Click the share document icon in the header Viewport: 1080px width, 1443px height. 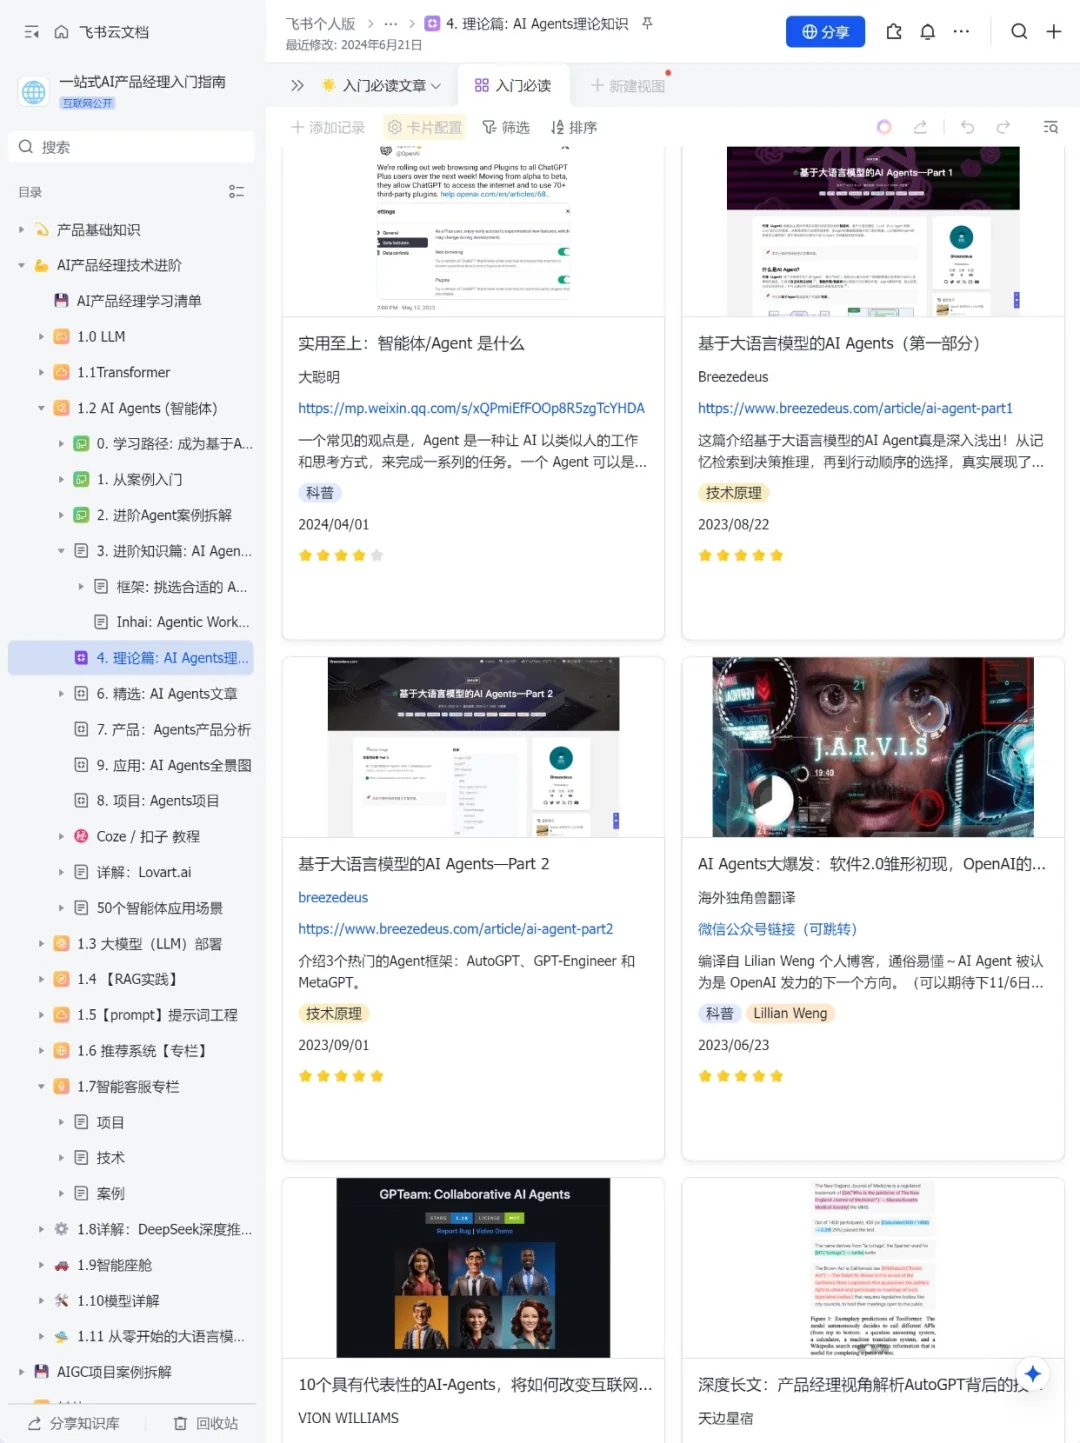tap(893, 31)
